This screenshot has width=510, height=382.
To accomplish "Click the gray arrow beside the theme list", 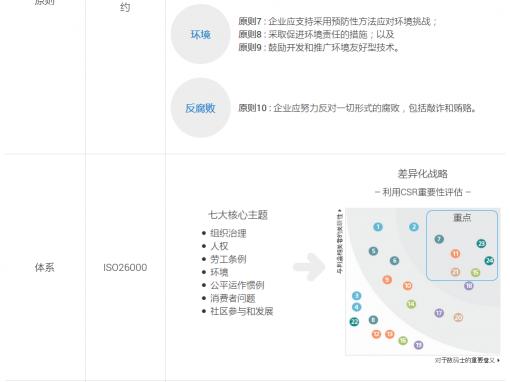I will tap(309, 267).
